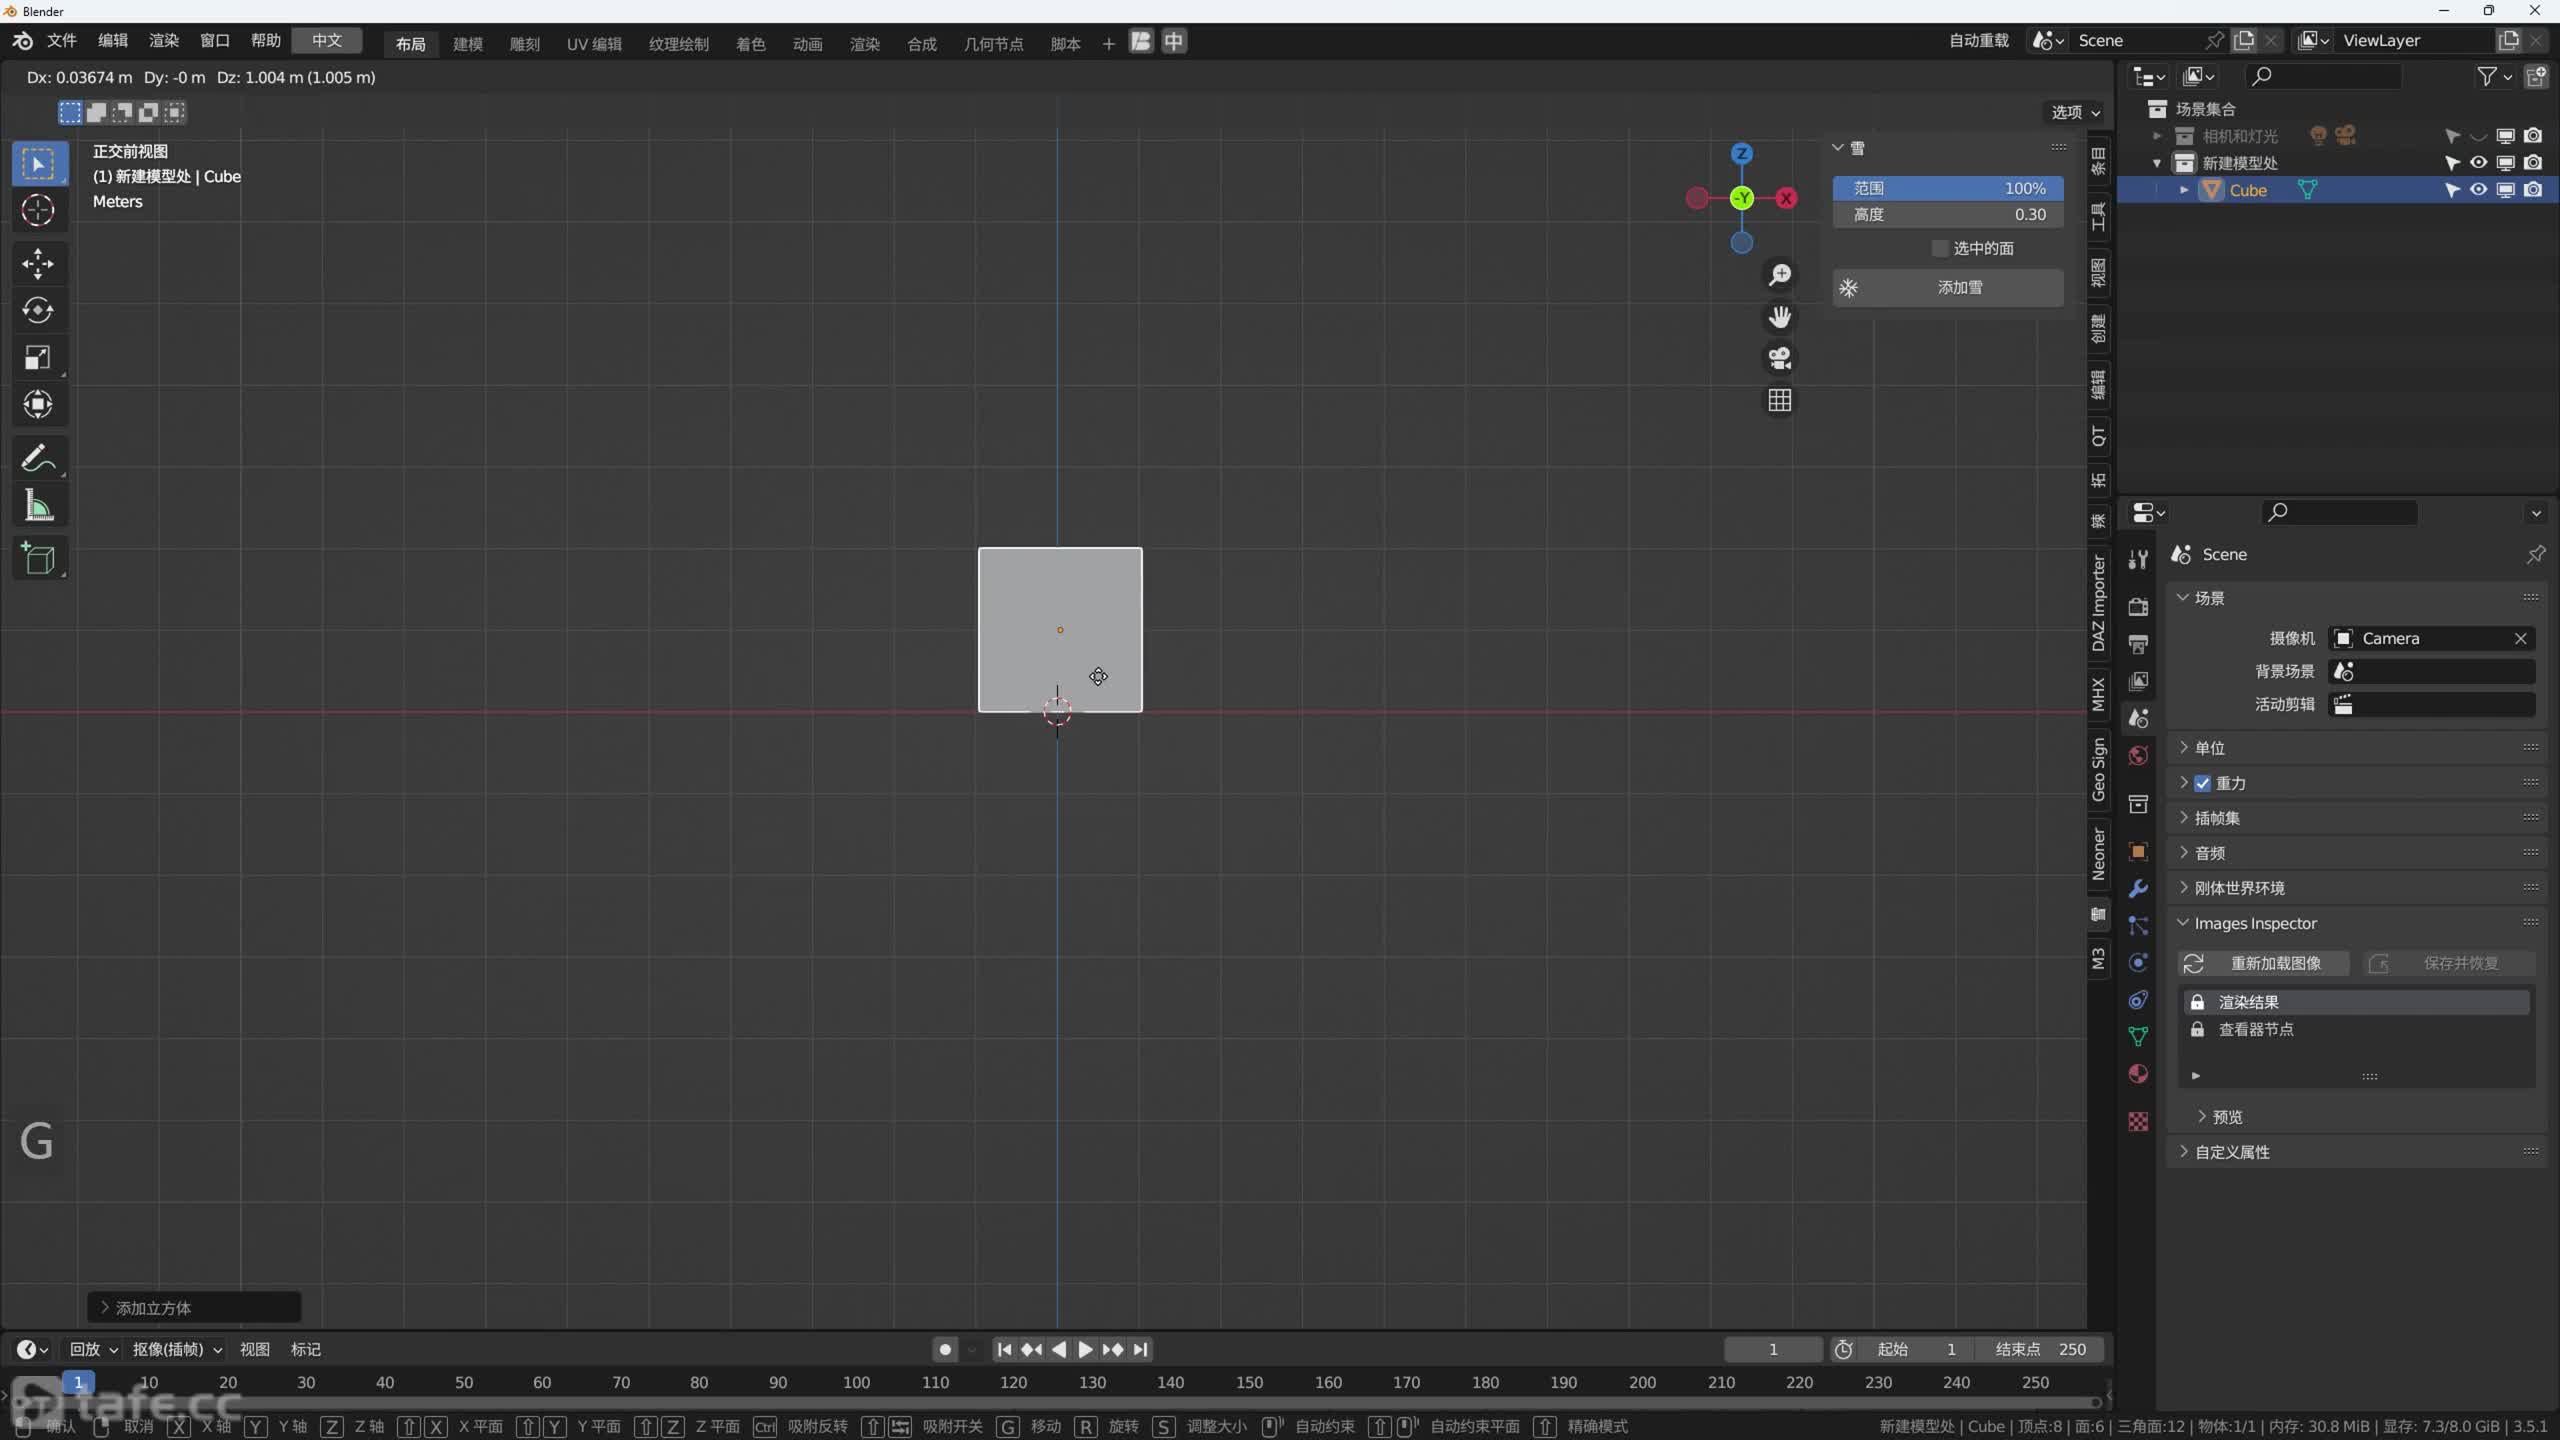Toggle camera view icon in viewport
The height and width of the screenshot is (1440, 2560).
coord(1780,358)
